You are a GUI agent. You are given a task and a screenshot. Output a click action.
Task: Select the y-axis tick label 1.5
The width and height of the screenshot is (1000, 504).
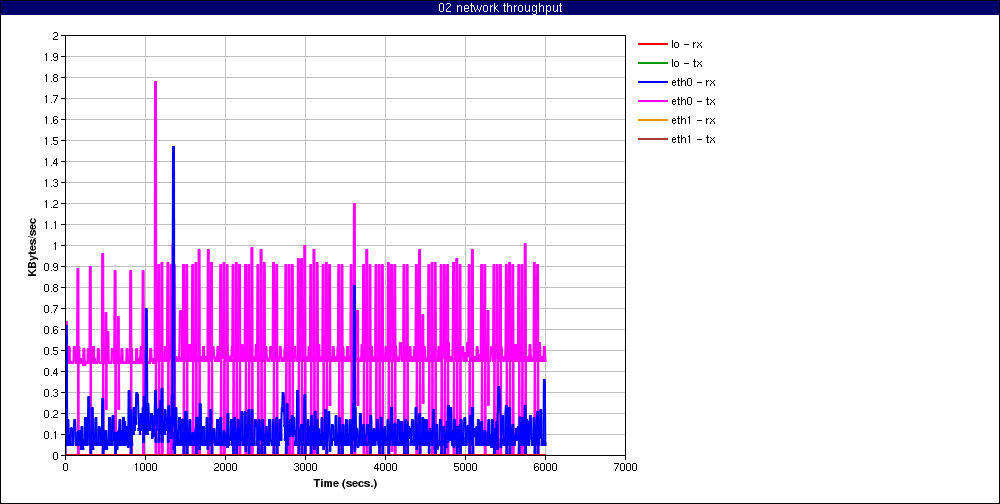(52, 140)
